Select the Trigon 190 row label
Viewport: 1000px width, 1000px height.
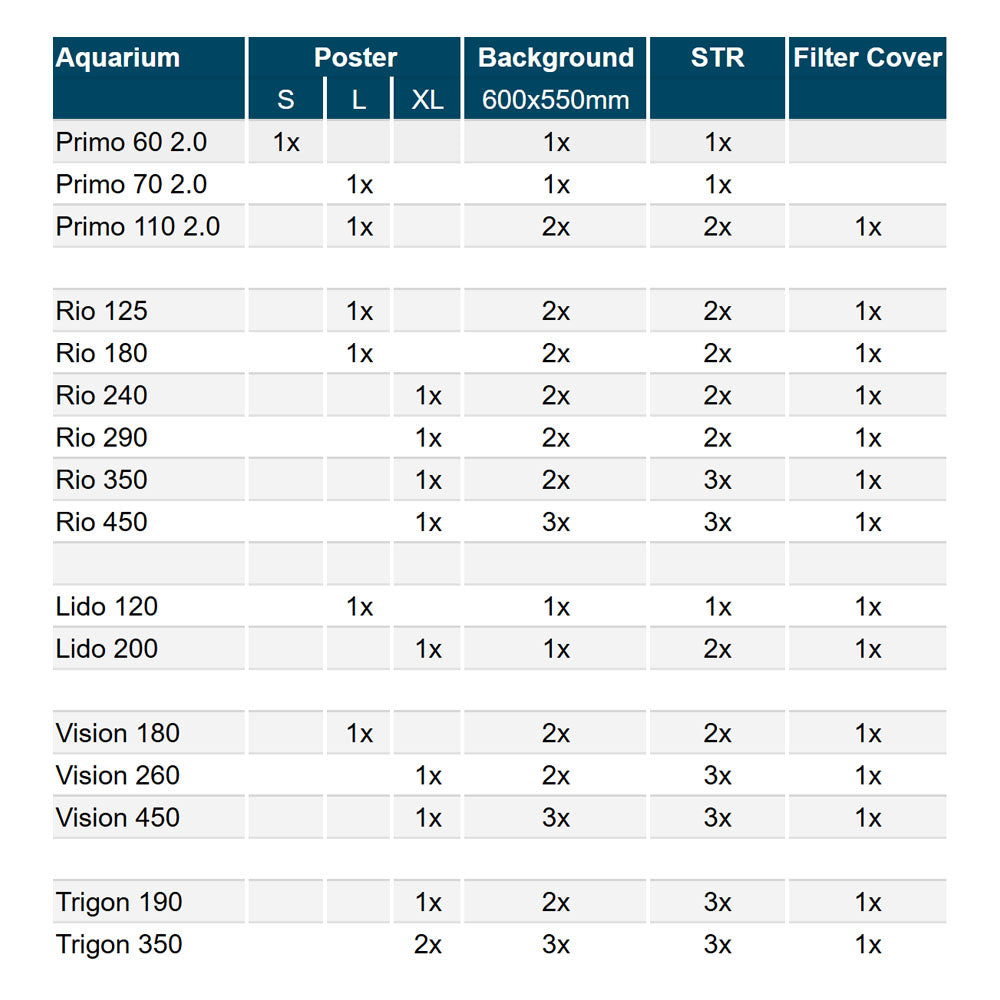tap(119, 902)
